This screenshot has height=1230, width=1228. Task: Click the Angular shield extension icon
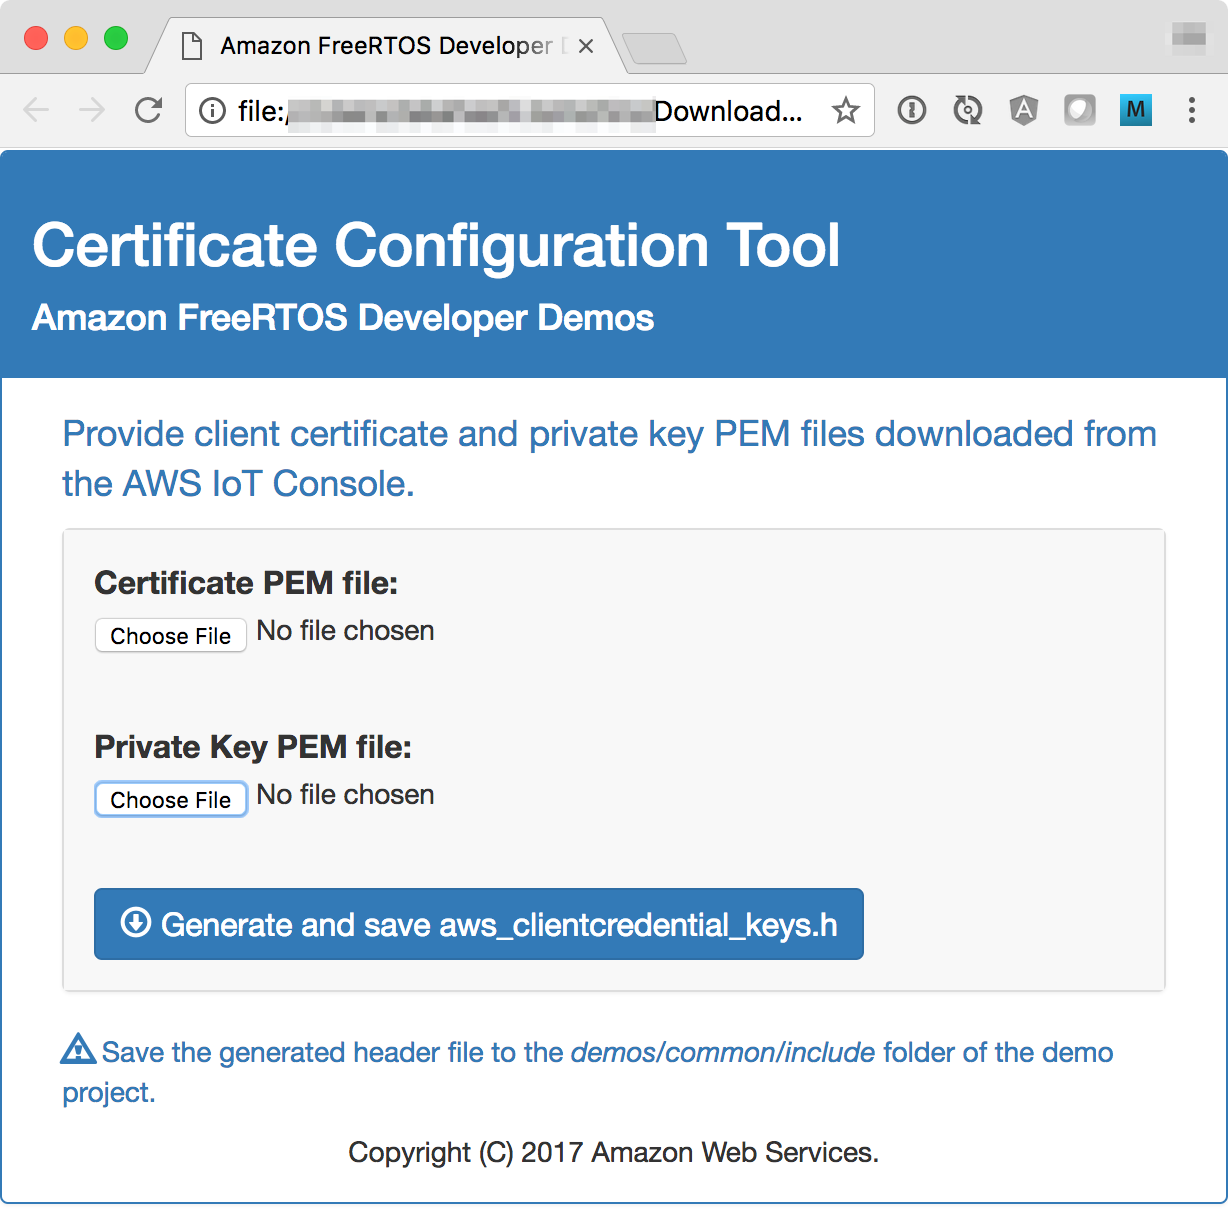(1023, 110)
